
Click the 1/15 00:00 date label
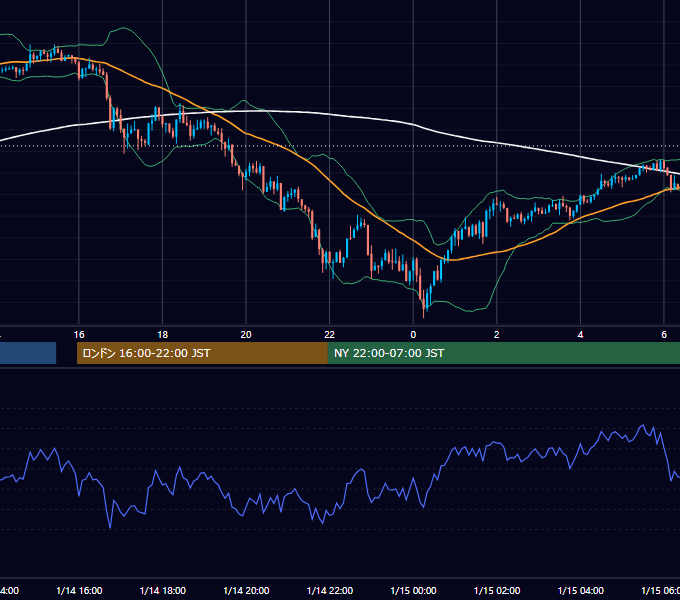pos(413,591)
